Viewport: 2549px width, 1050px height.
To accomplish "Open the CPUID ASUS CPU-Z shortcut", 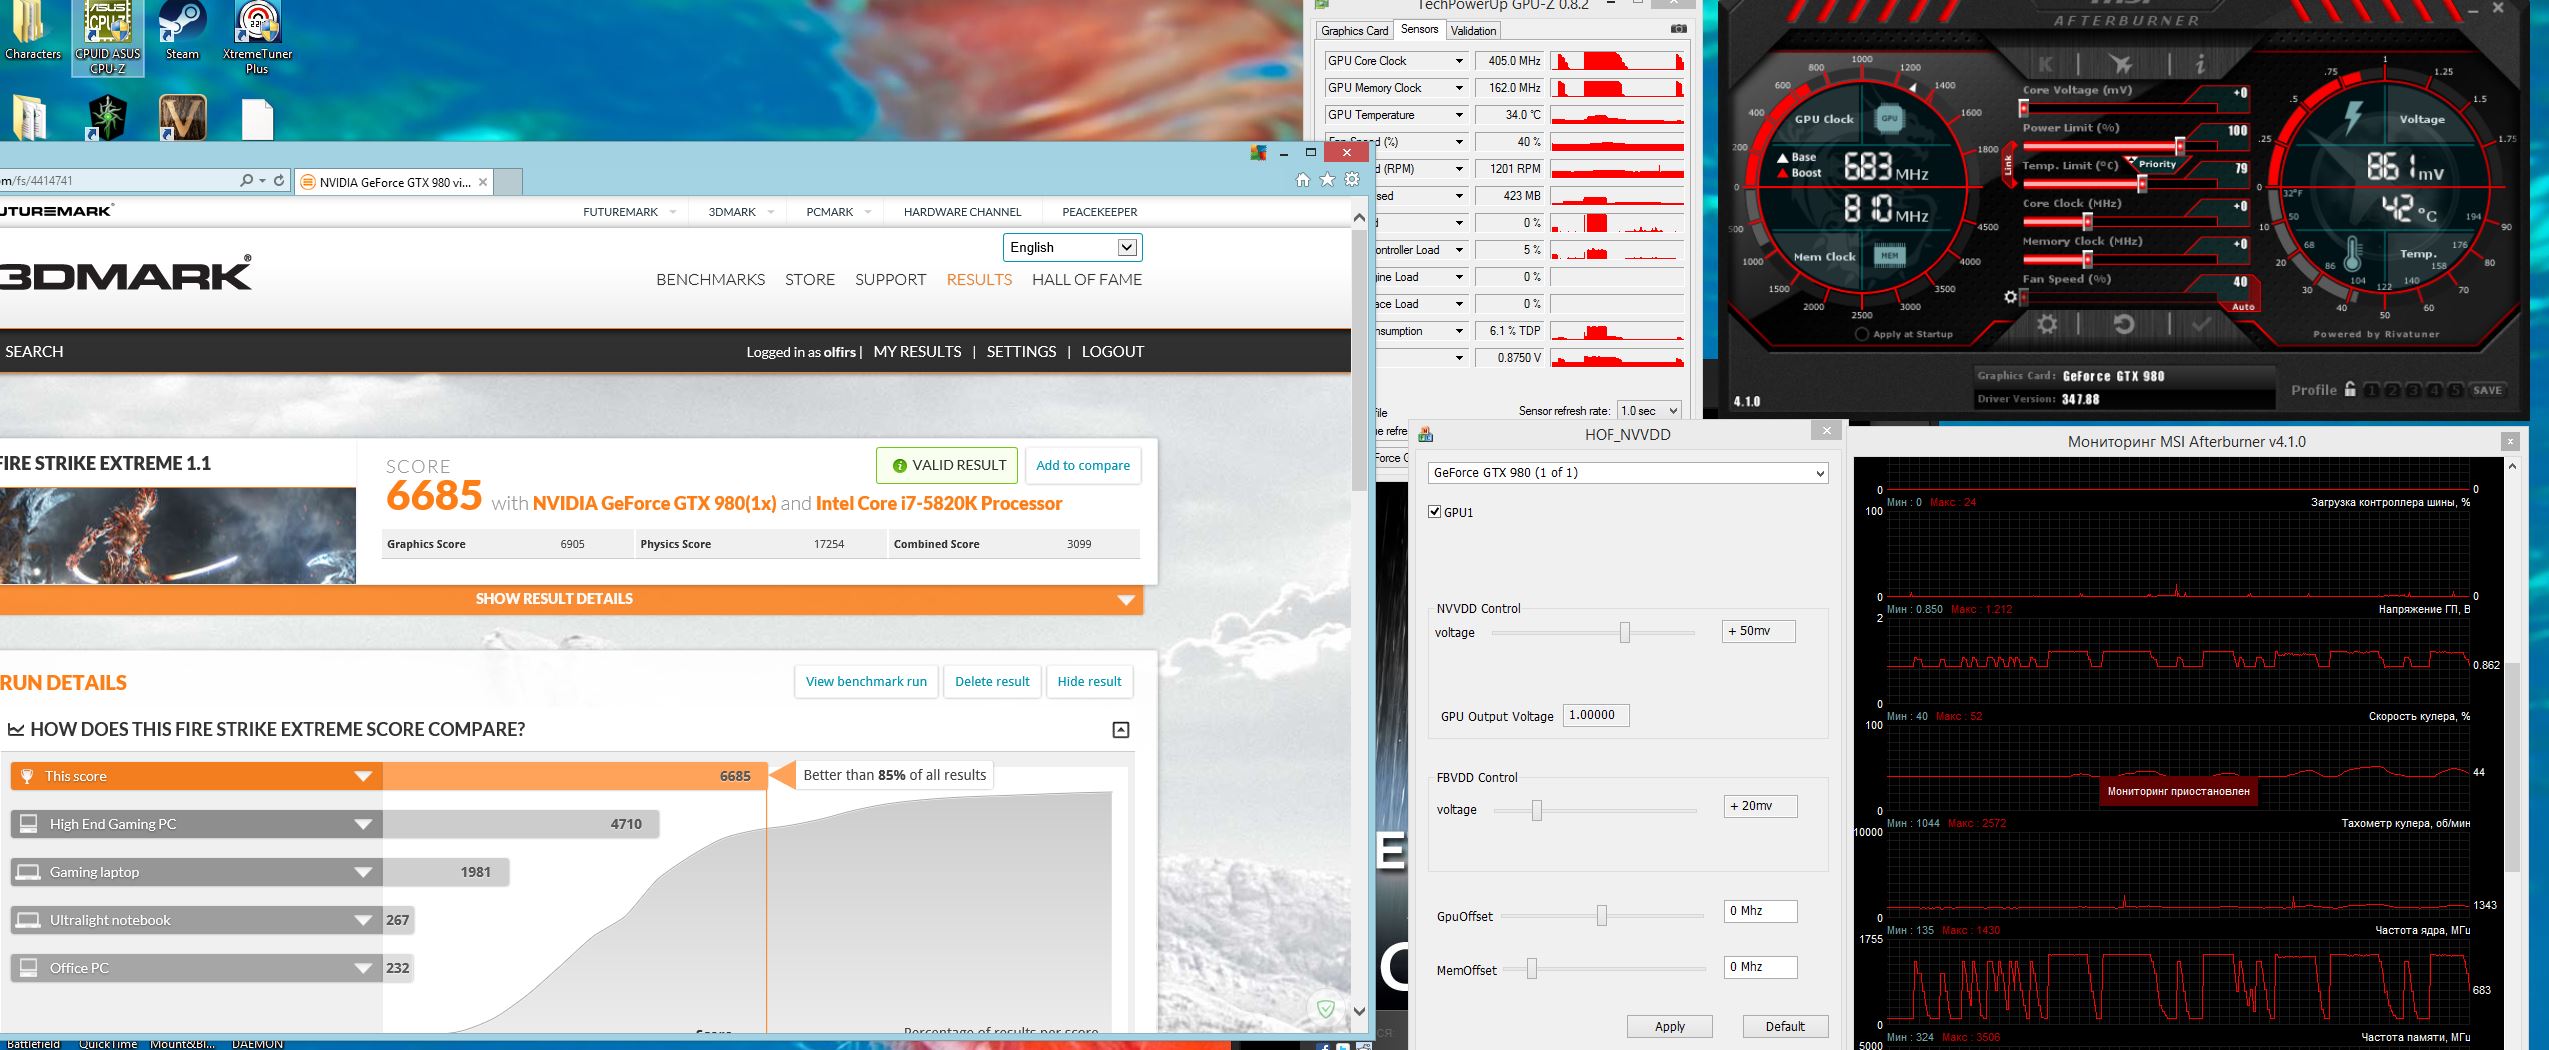I will click(x=108, y=38).
